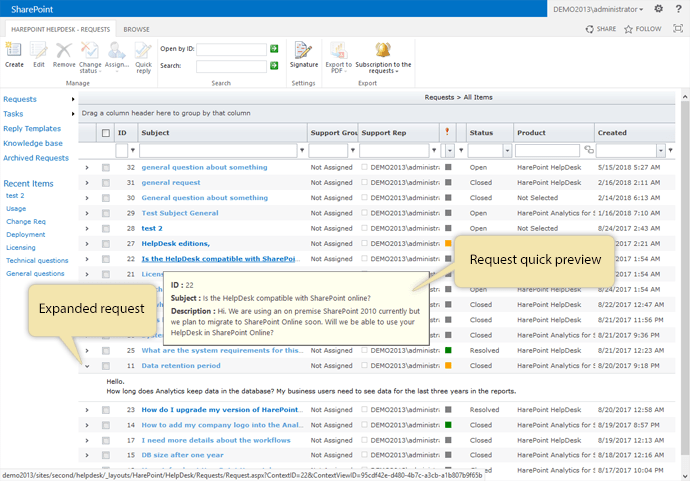Viewport: 690px width, 481px height.
Task: Click the Product filter link icon
Action: [x=589, y=150]
